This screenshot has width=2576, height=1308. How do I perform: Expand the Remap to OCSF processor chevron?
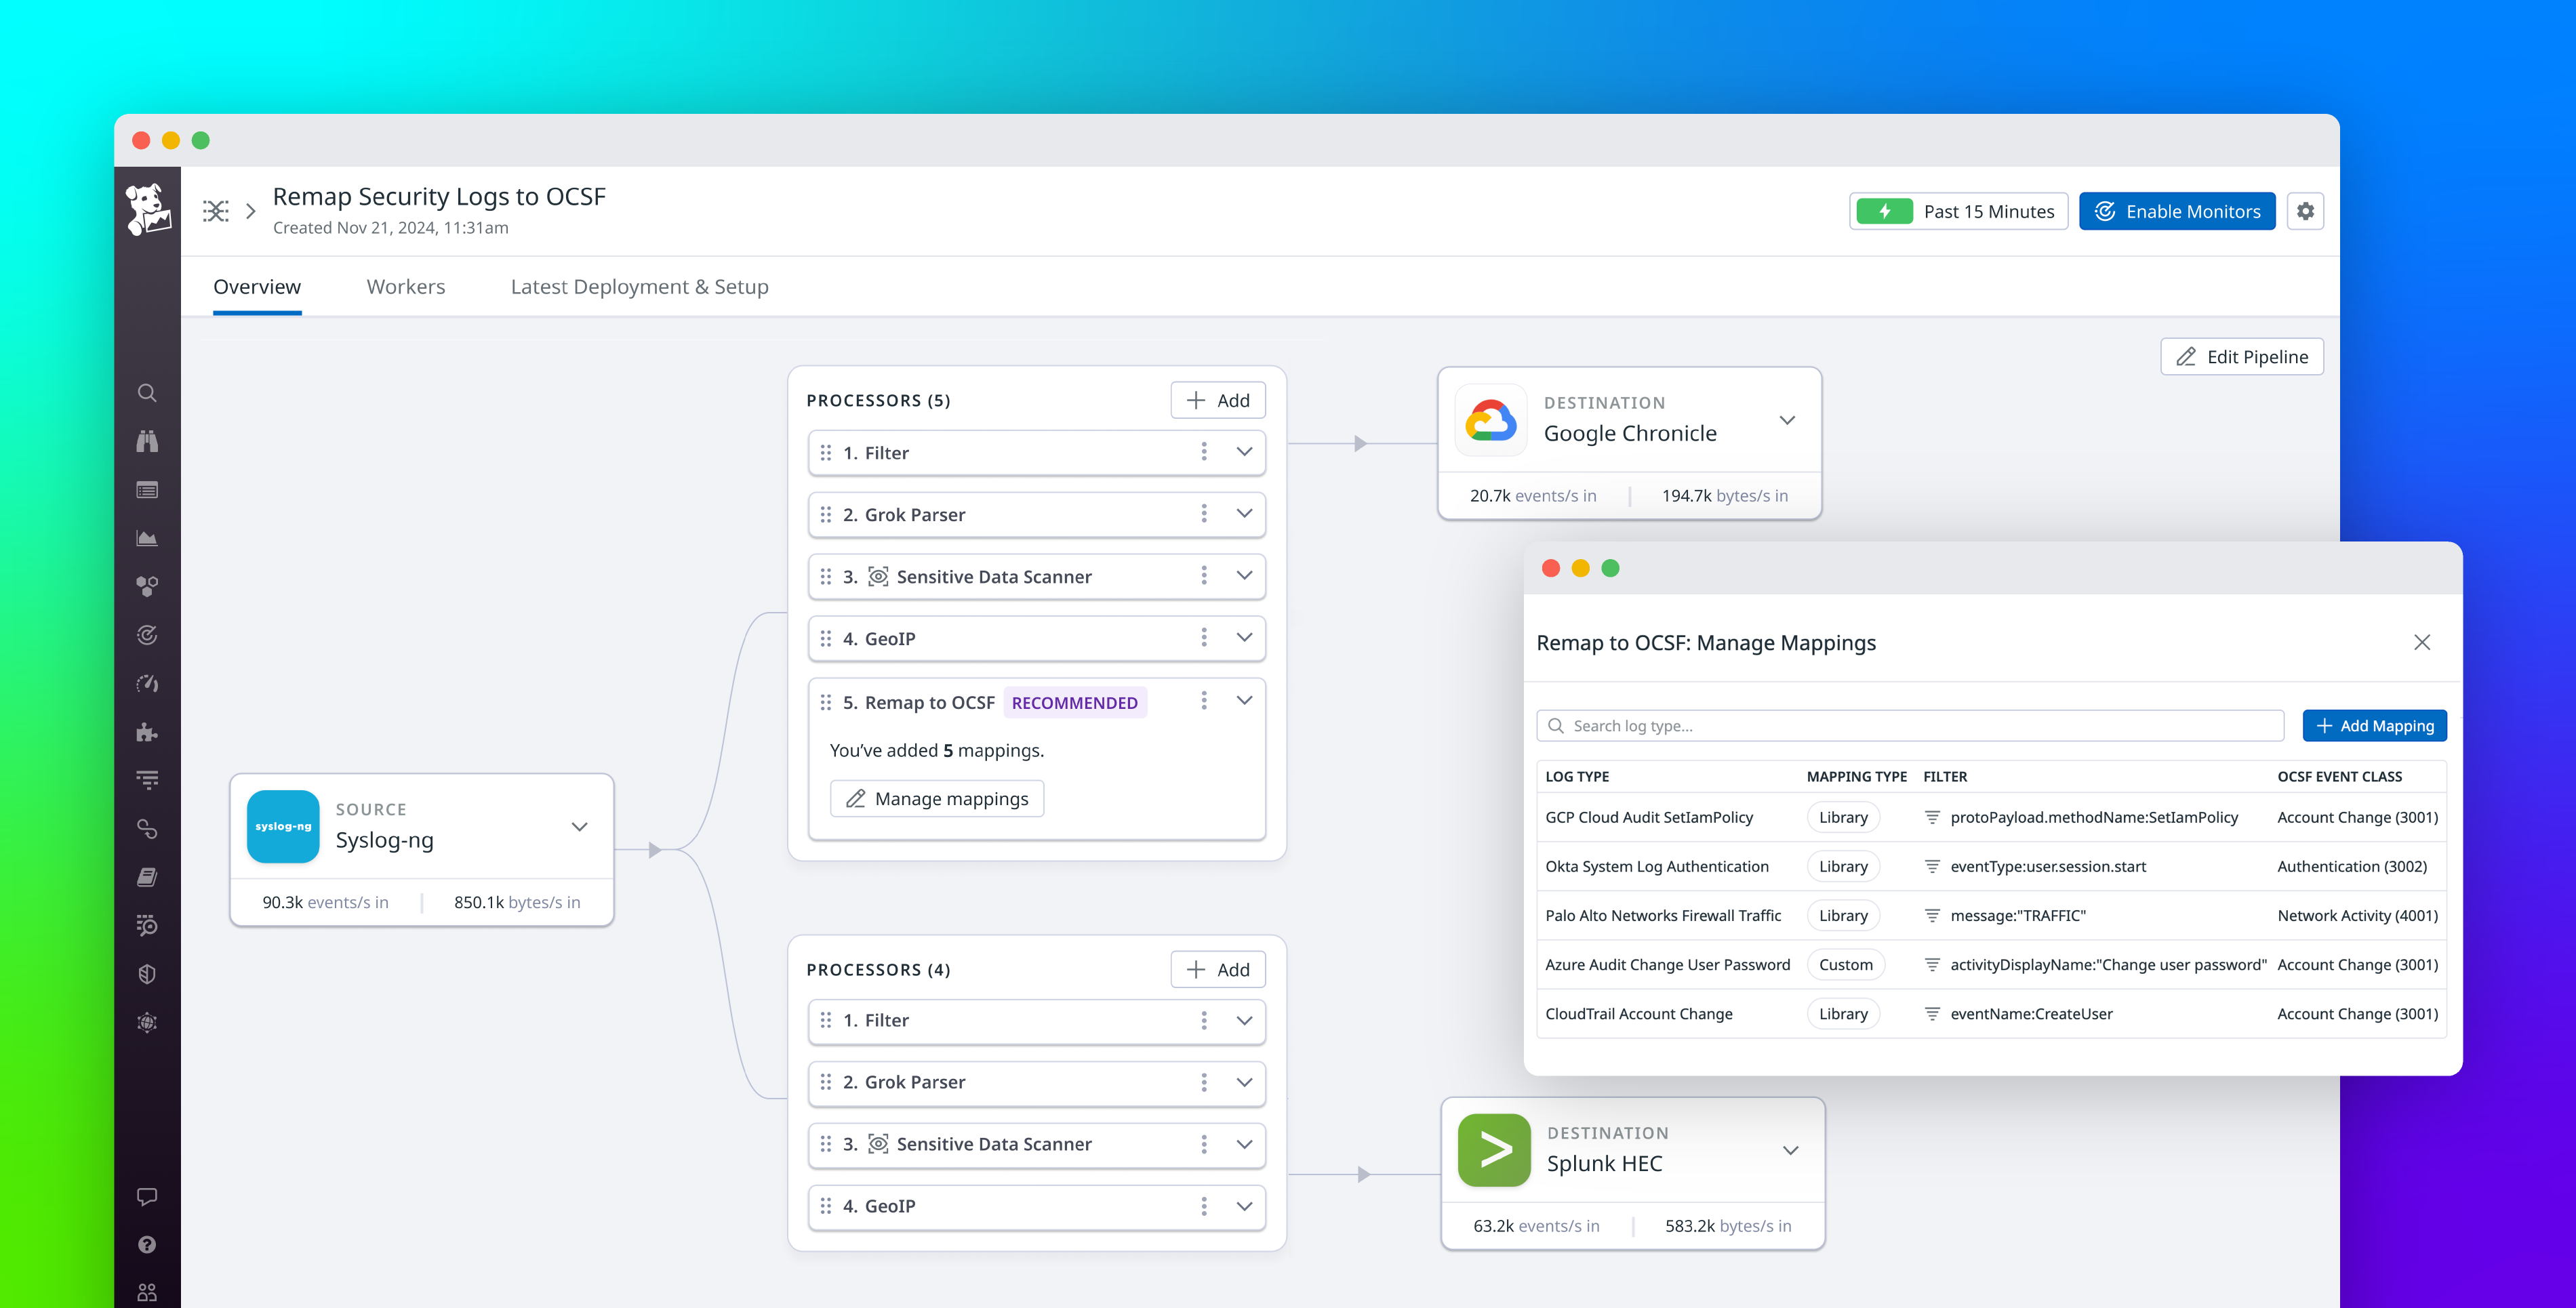[1245, 701]
